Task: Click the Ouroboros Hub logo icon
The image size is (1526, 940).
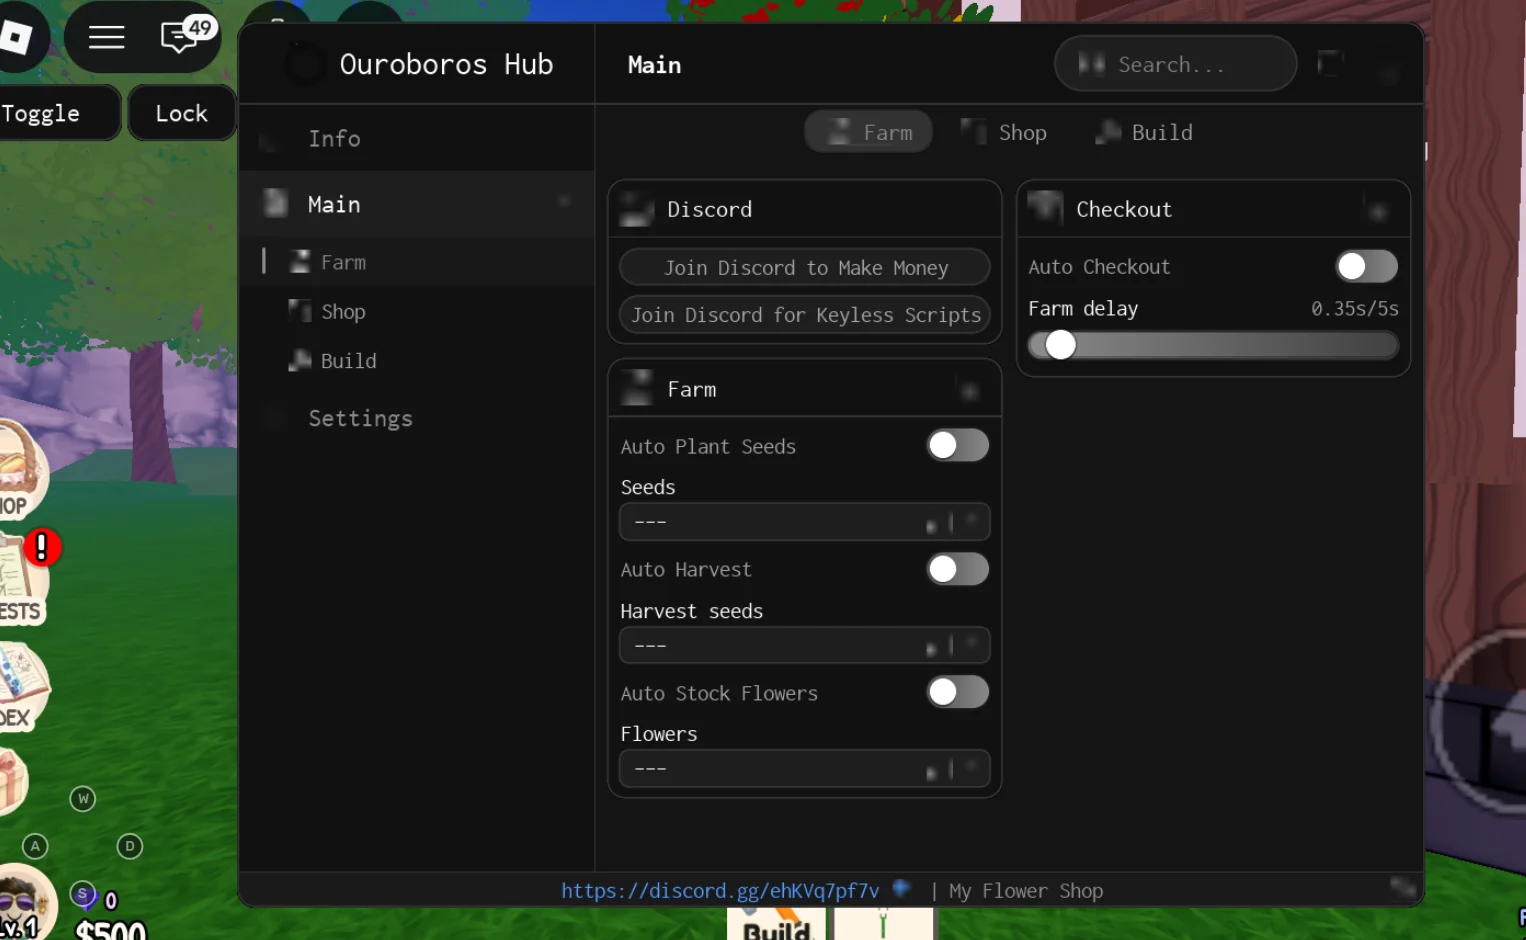Action: pyautogui.click(x=305, y=64)
